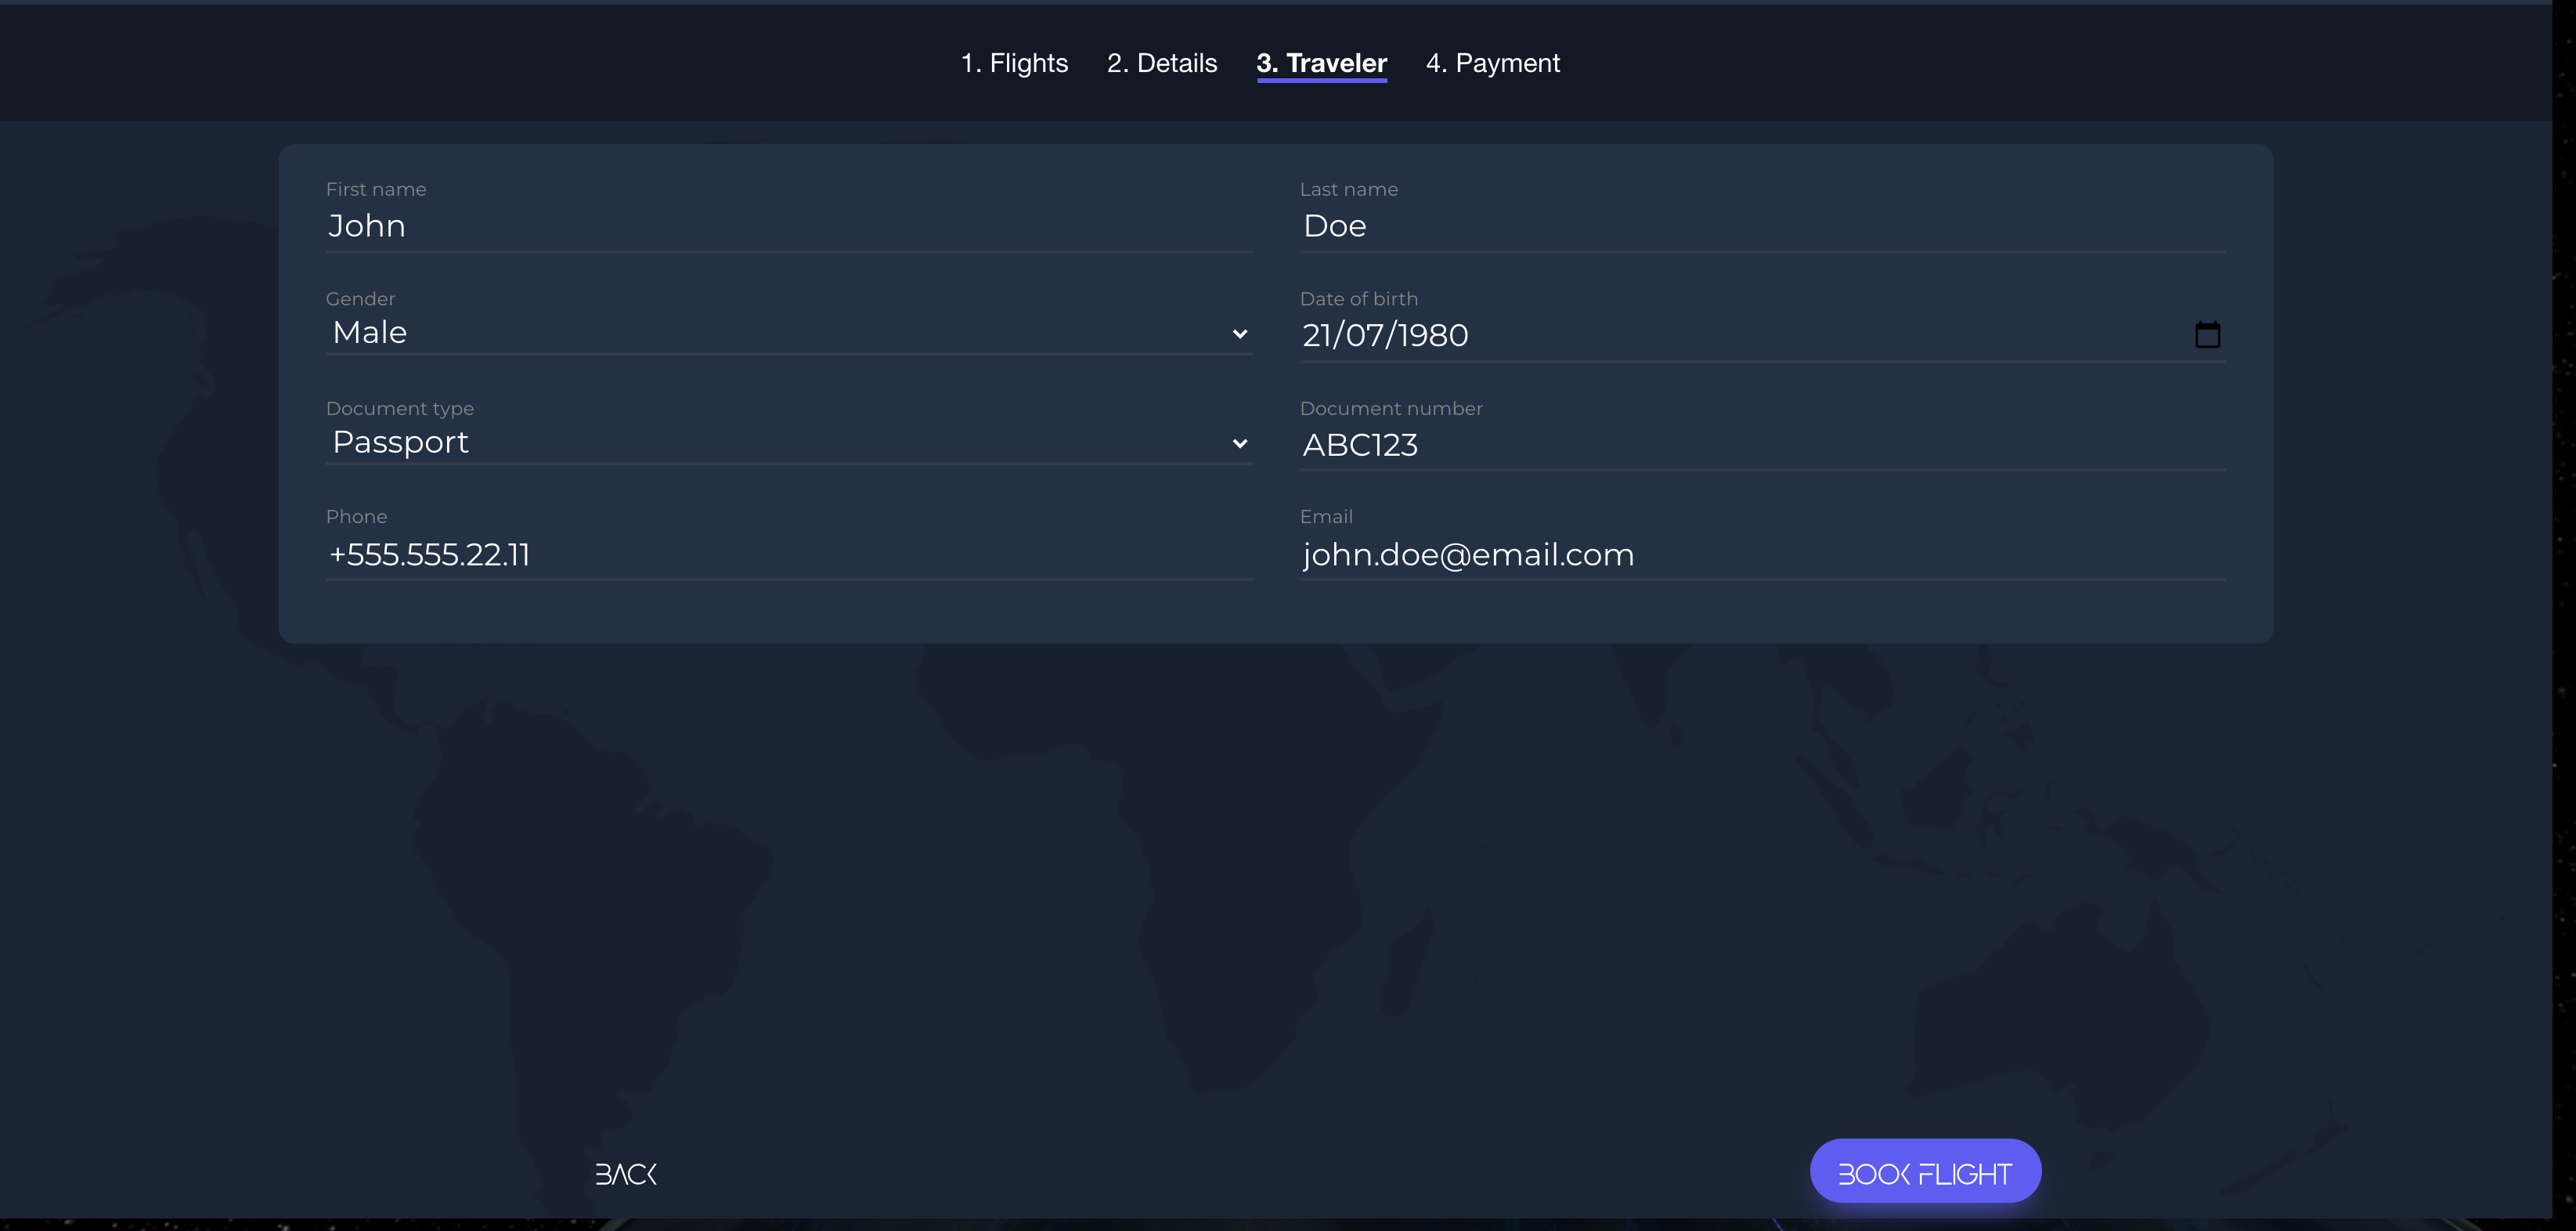Click the First name label
2576x1231 pixels.
tap(376, 189)
